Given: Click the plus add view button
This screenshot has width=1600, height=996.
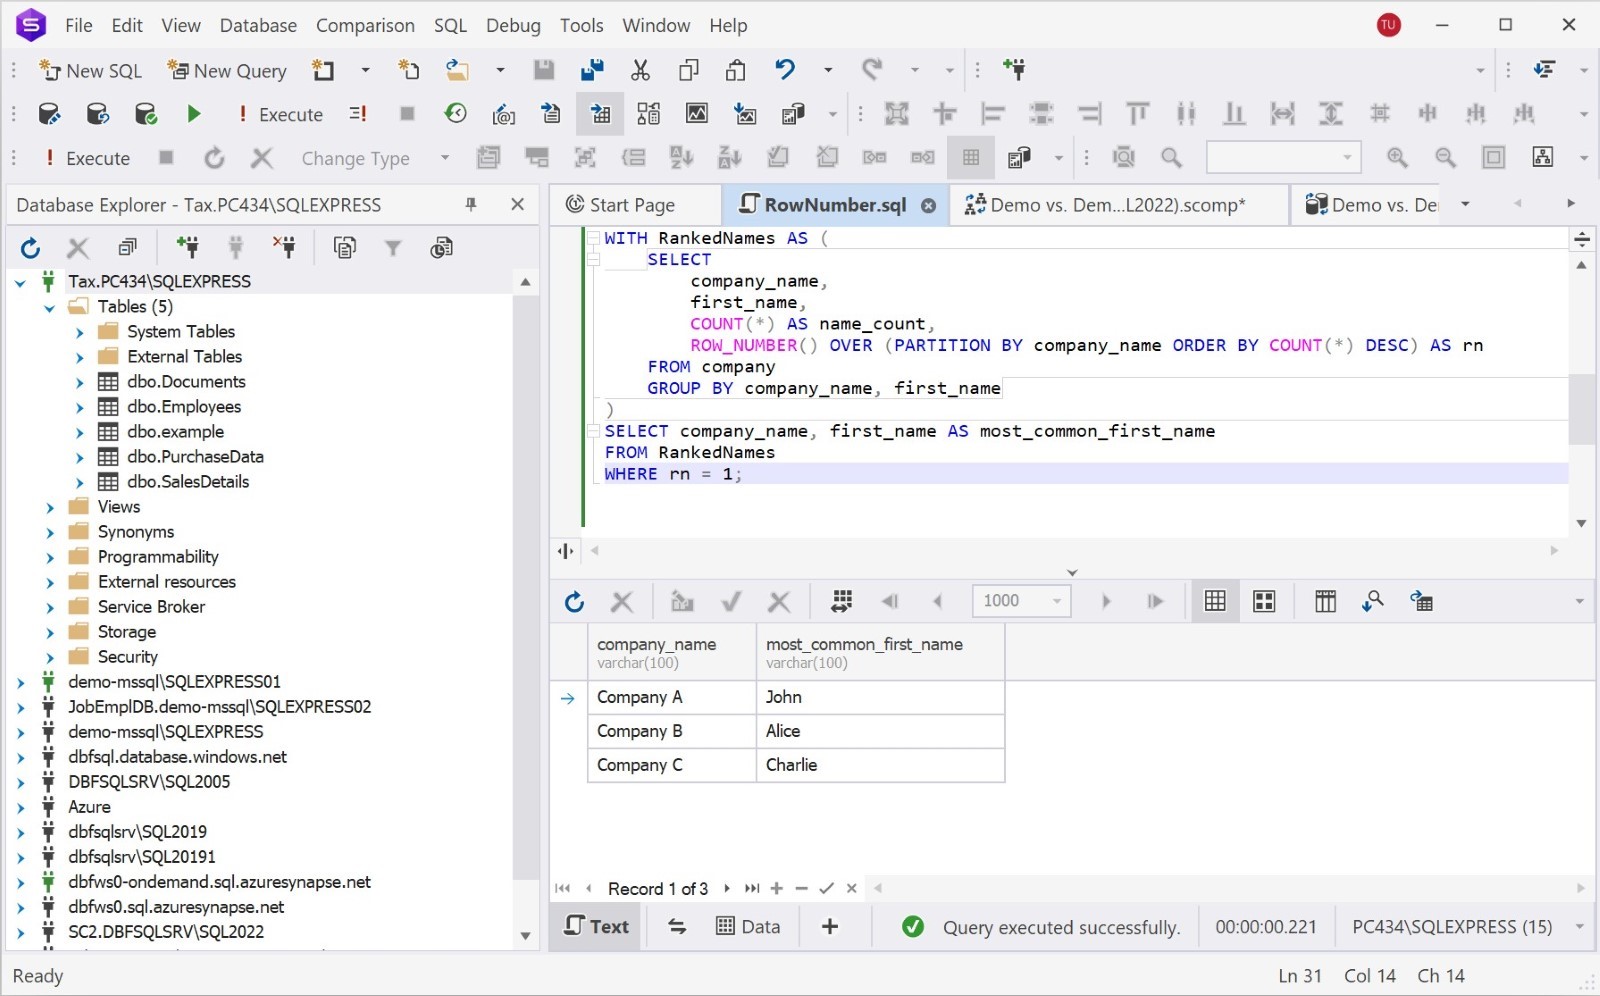Looking at the screenshot, I should click(x=830, y=927).
